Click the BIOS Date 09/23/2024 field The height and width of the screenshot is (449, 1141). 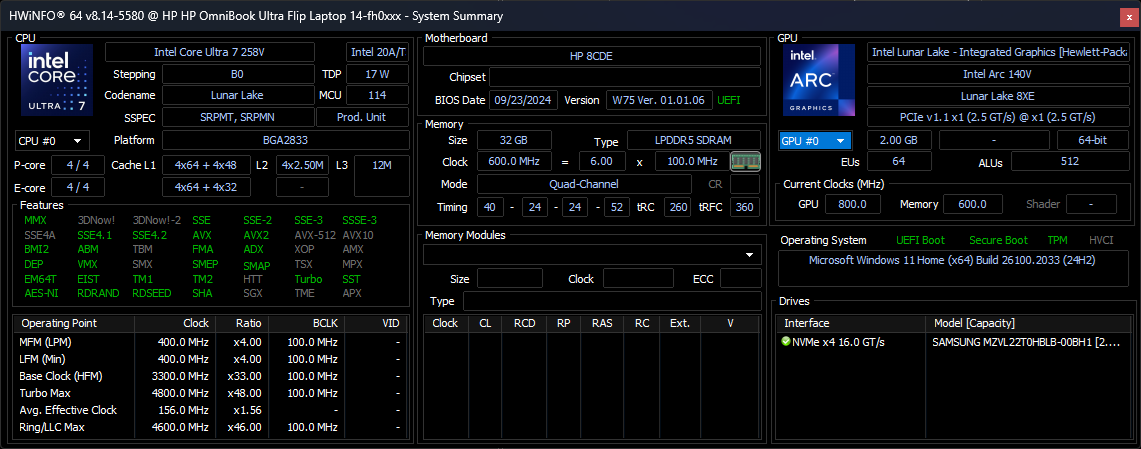523,100
